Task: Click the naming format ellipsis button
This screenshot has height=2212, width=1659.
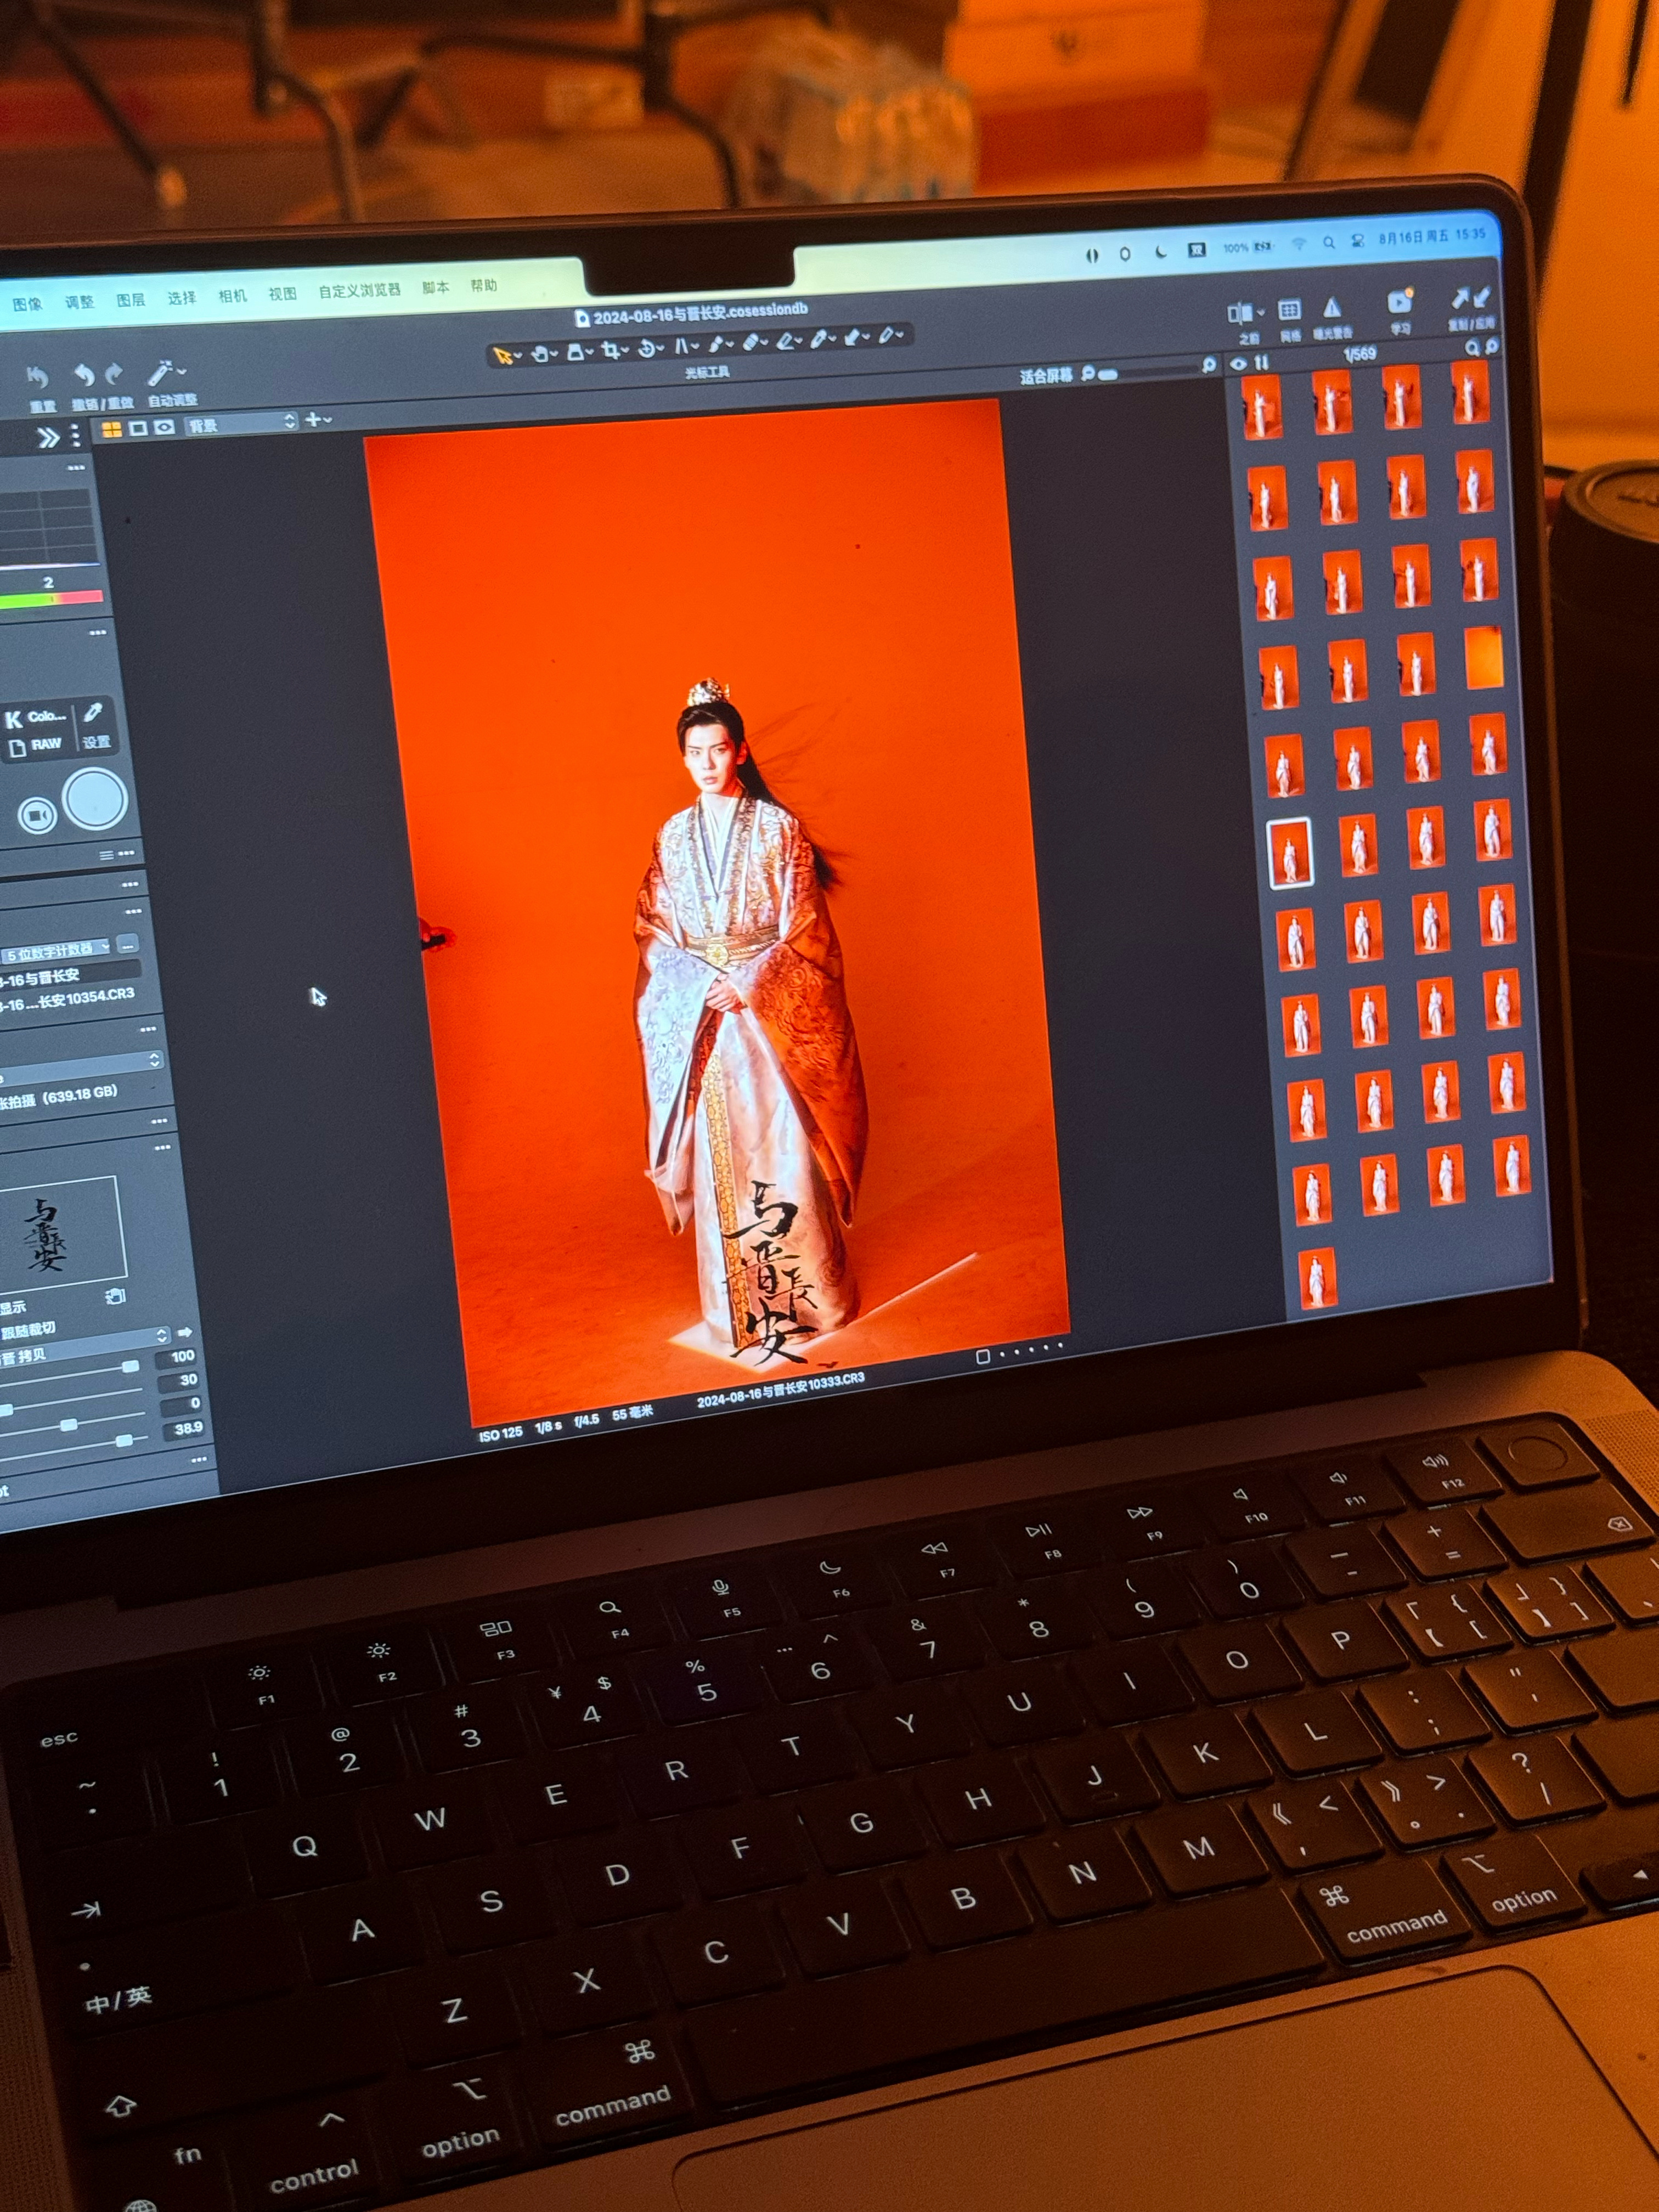Action: point(127,945)
